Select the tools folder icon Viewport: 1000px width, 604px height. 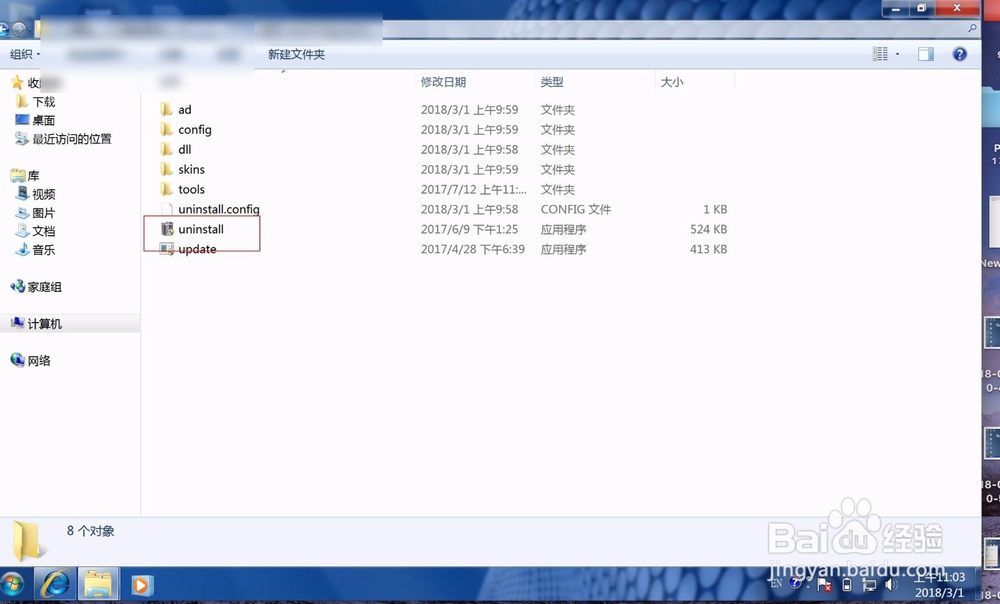point(166,189)
